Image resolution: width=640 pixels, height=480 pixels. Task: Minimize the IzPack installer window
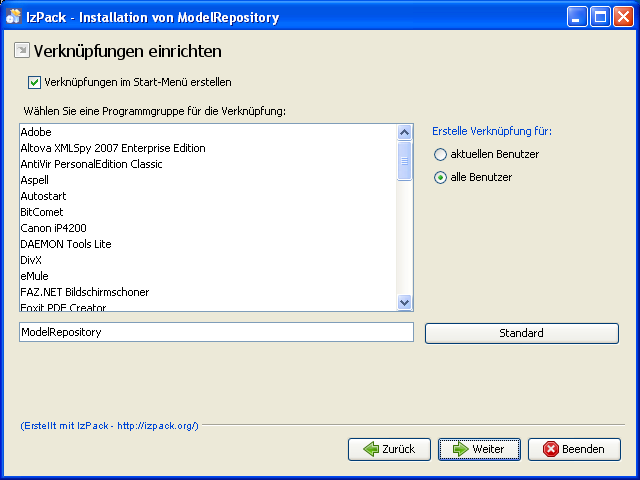[577, 17]
